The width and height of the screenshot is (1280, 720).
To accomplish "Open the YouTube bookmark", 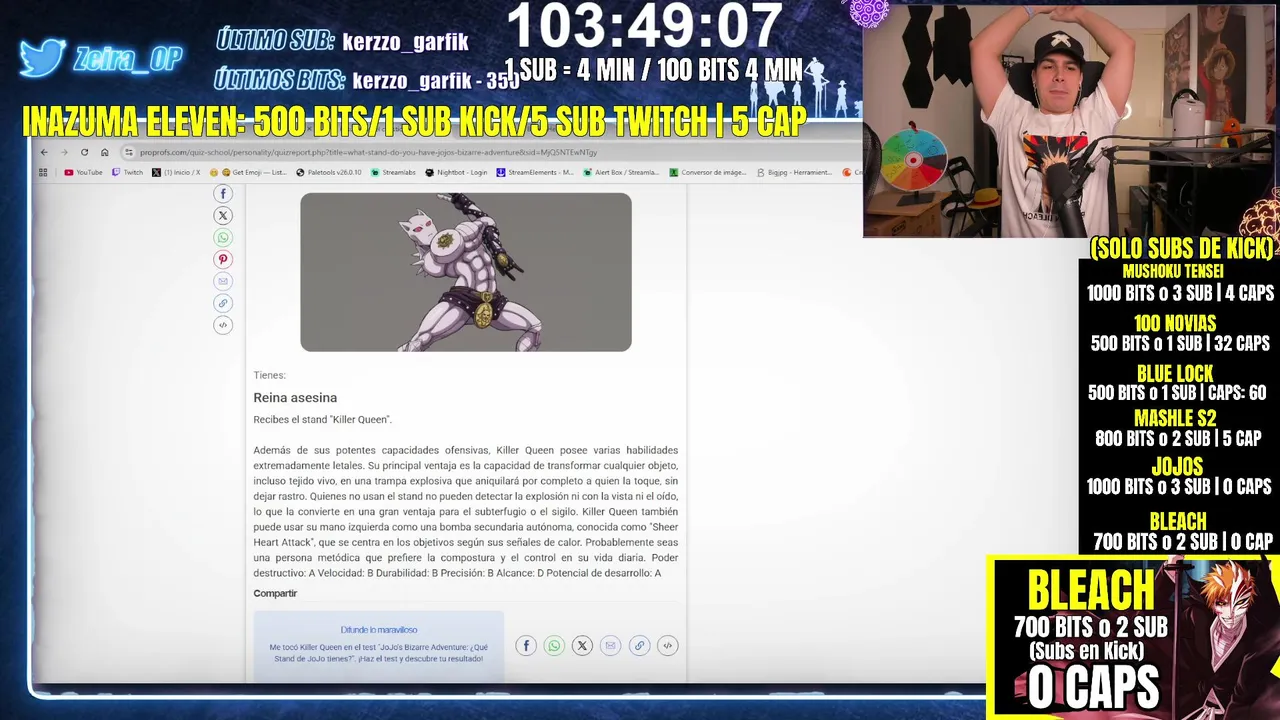I will tap(83, 172).
